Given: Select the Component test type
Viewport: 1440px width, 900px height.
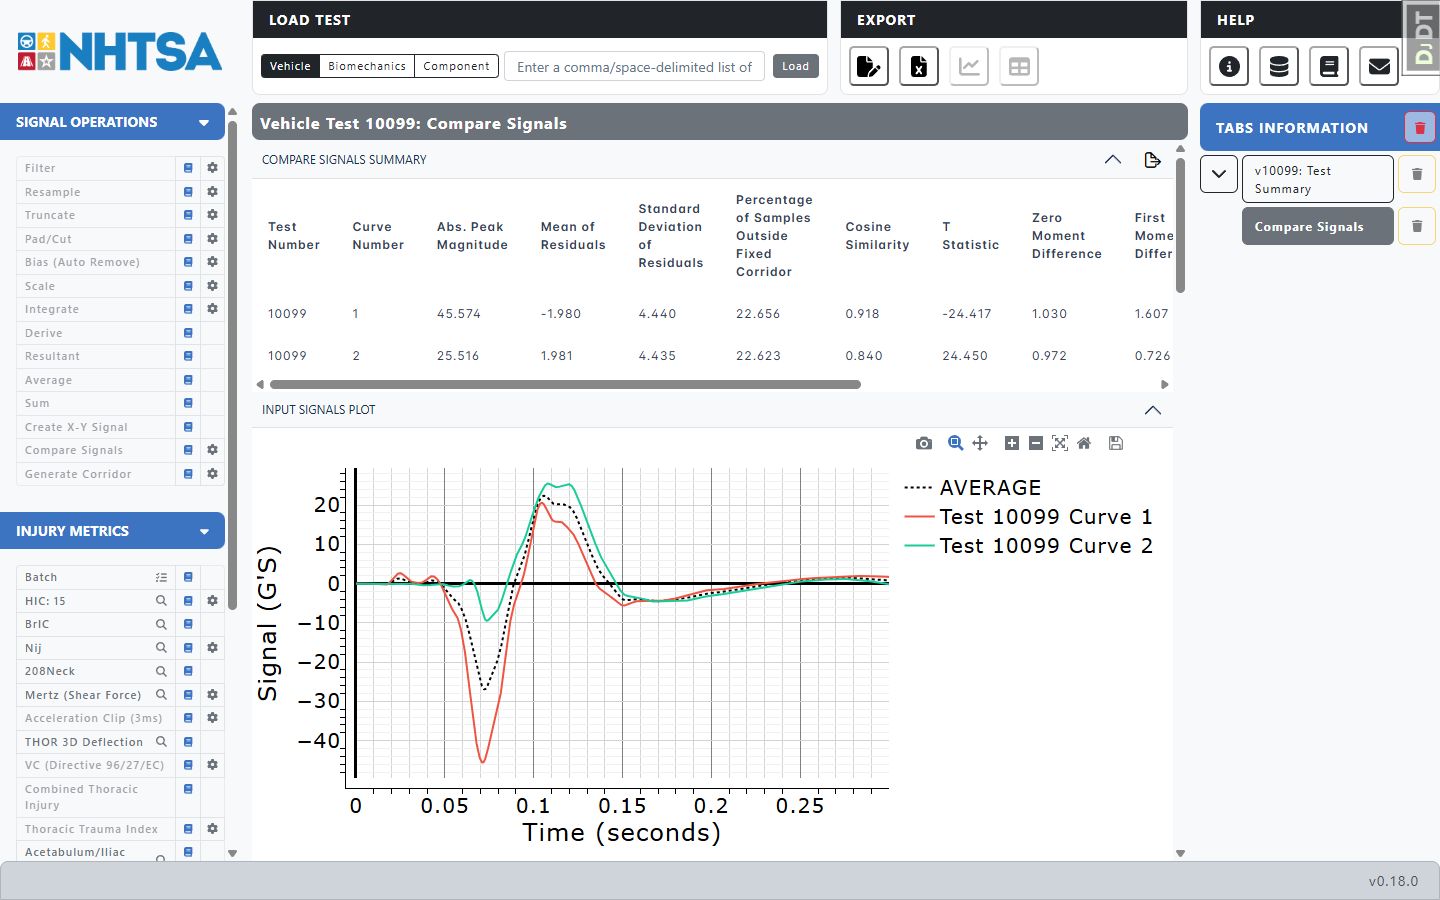Looking at the screenshot, I should (456, 66).
